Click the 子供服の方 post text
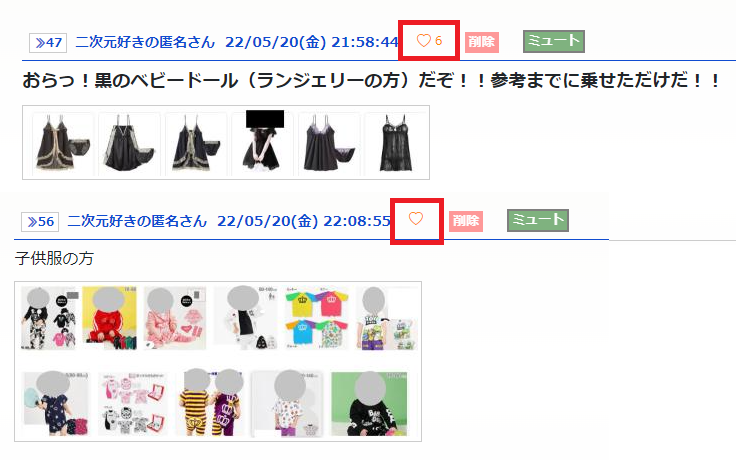 pyautogui.click(x=54, y=258)
